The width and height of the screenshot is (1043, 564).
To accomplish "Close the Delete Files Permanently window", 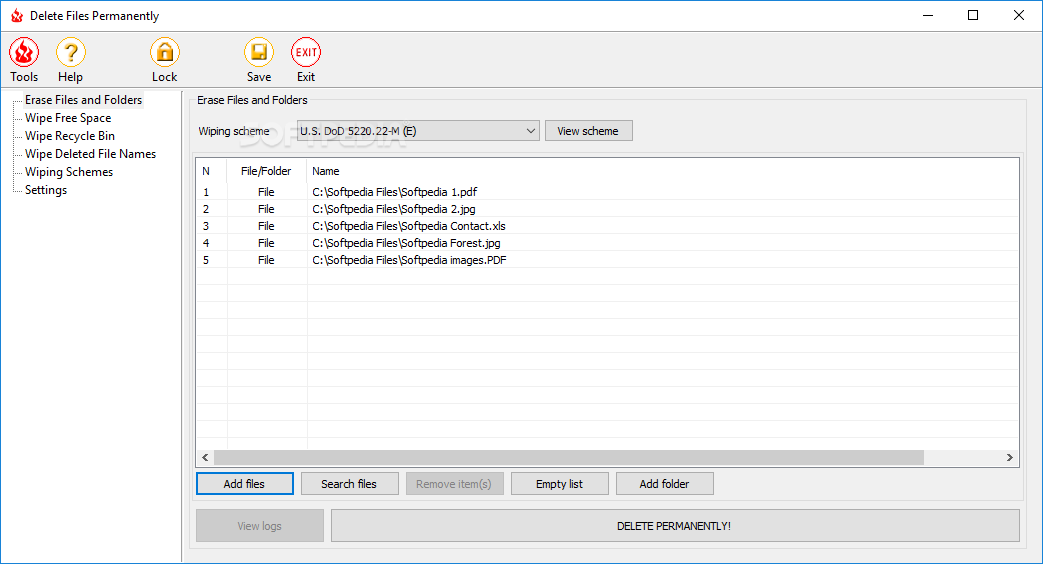I will click(1018, 15).
